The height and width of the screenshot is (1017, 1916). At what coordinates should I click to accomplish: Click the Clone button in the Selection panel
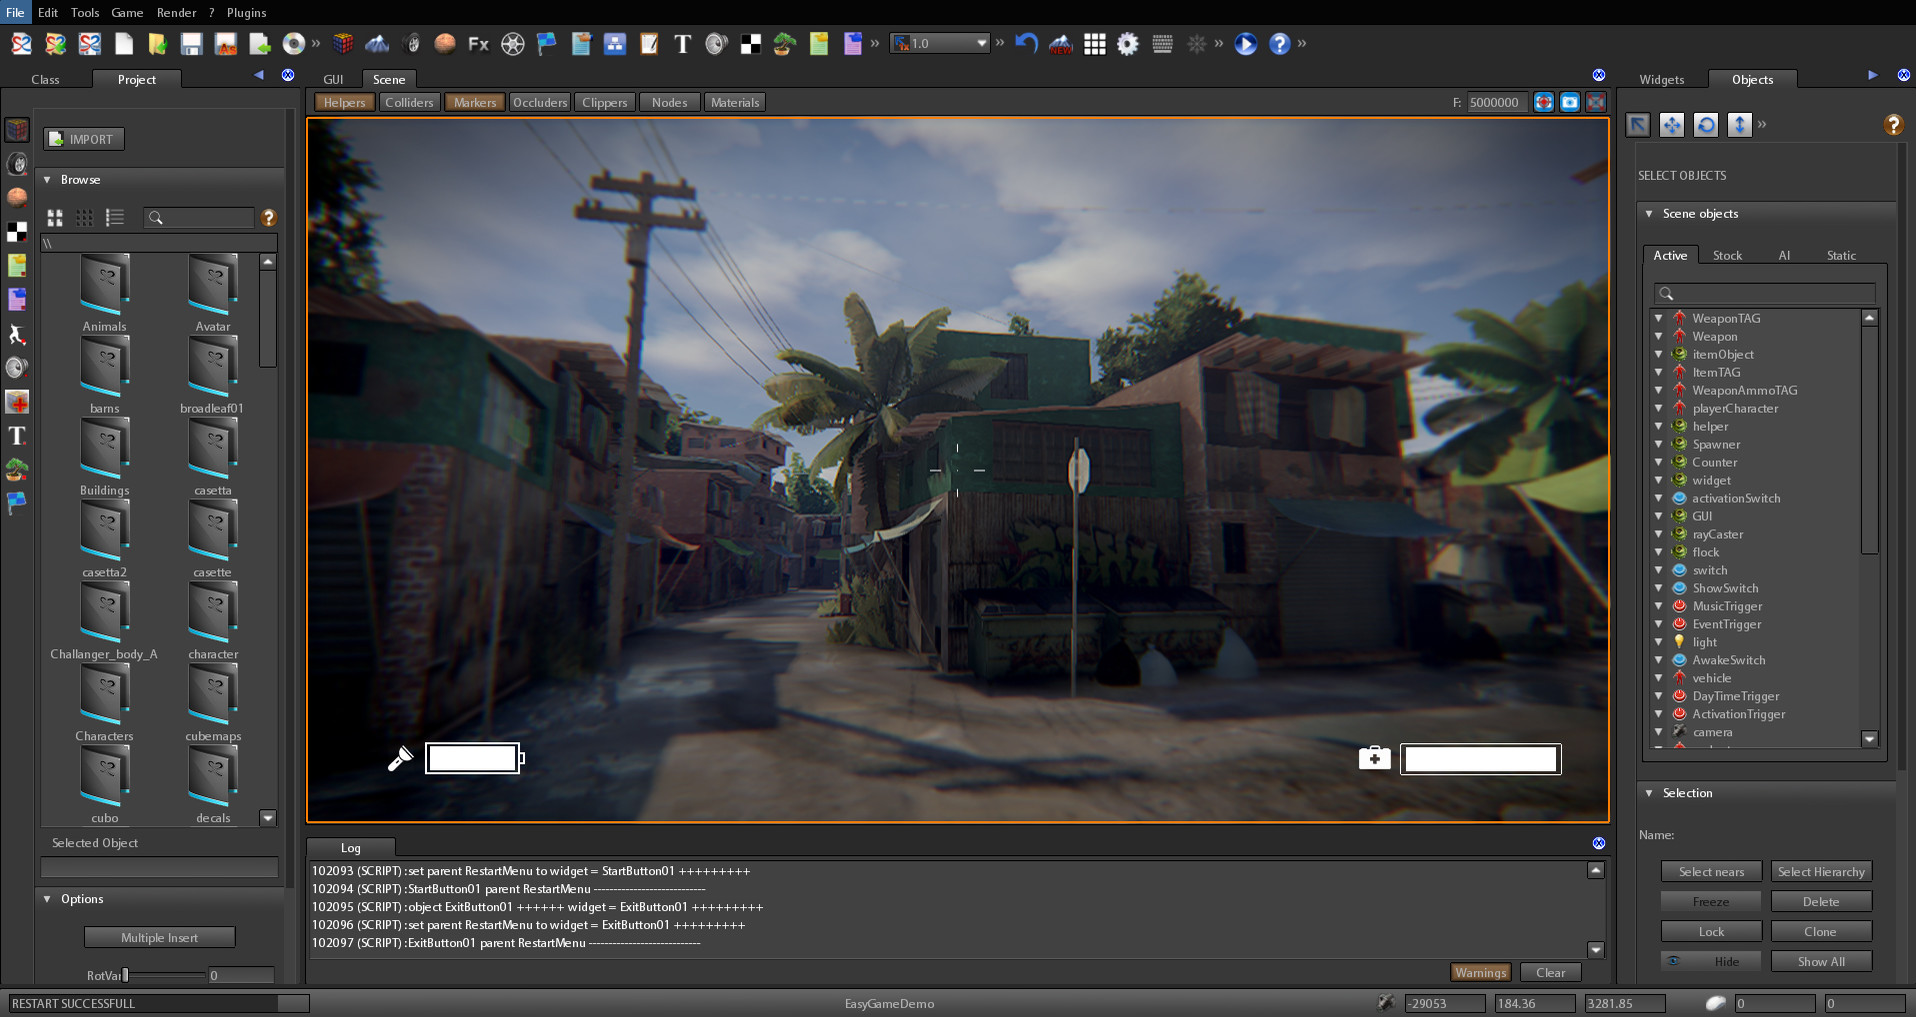(1821, 931)
